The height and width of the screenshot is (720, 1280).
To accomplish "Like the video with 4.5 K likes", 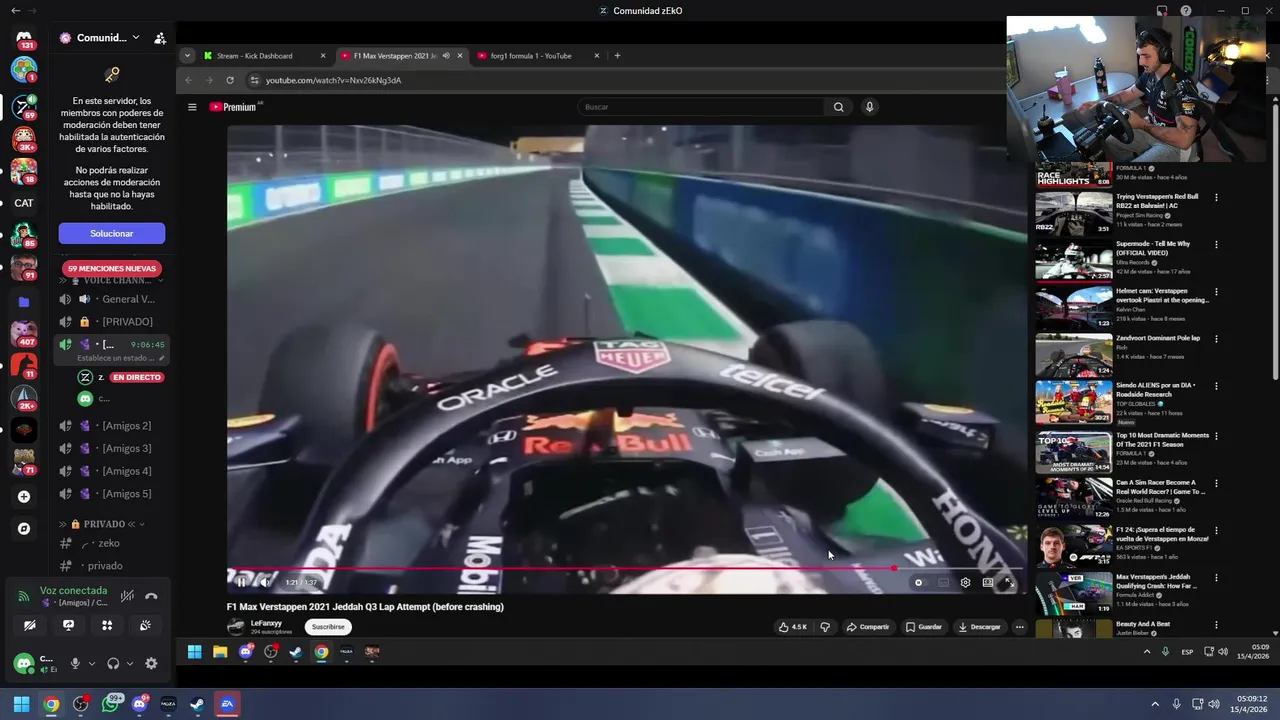I will pyautogui.click(x=794, y=627).
